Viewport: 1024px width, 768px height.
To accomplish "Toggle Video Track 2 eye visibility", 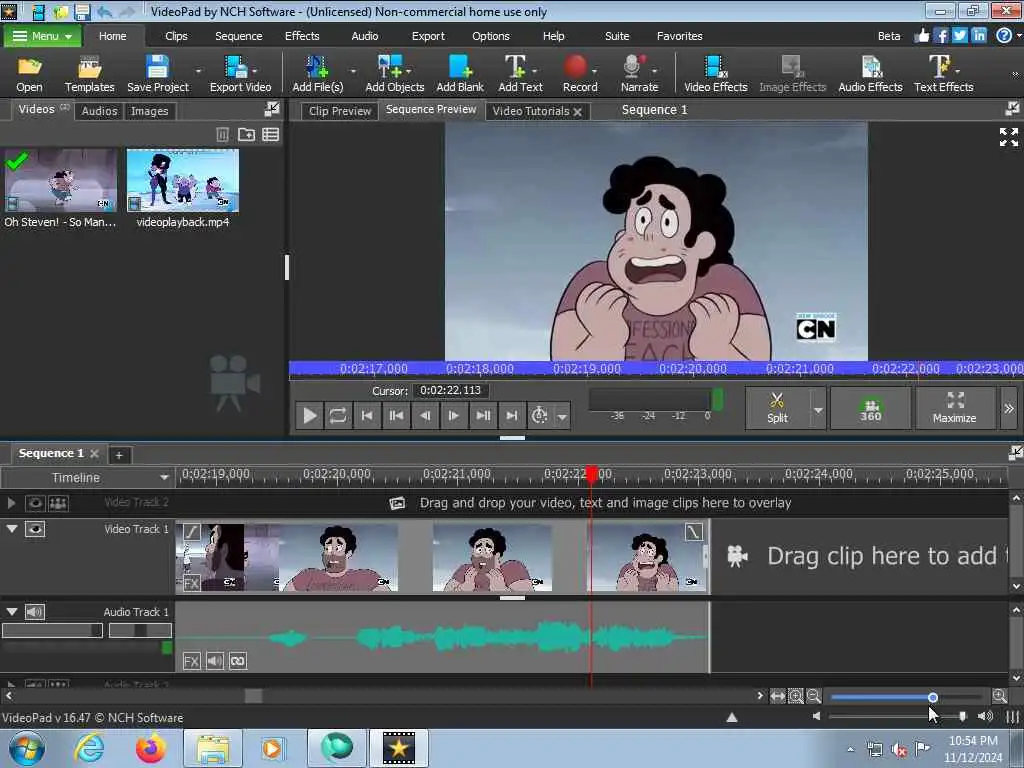I will tap(35, 503).
